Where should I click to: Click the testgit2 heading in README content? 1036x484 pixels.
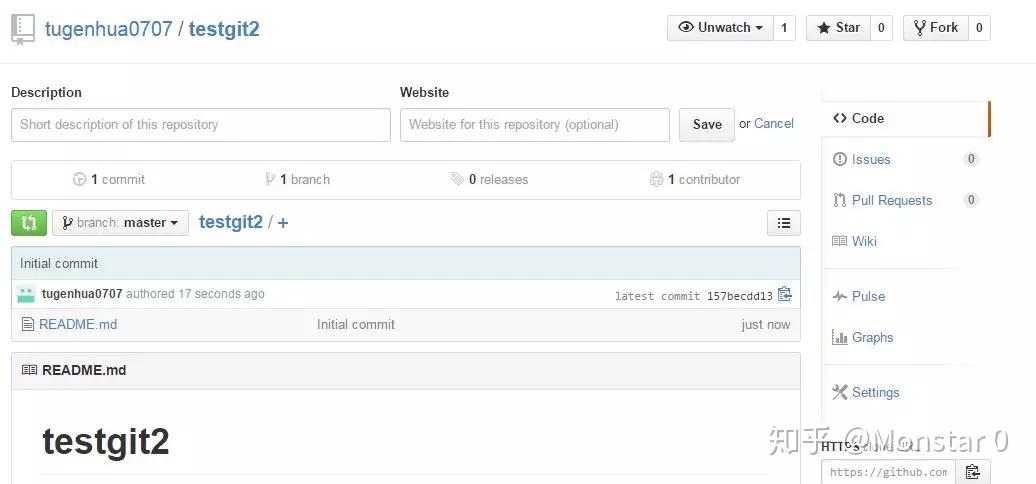(x=106, y=442)
